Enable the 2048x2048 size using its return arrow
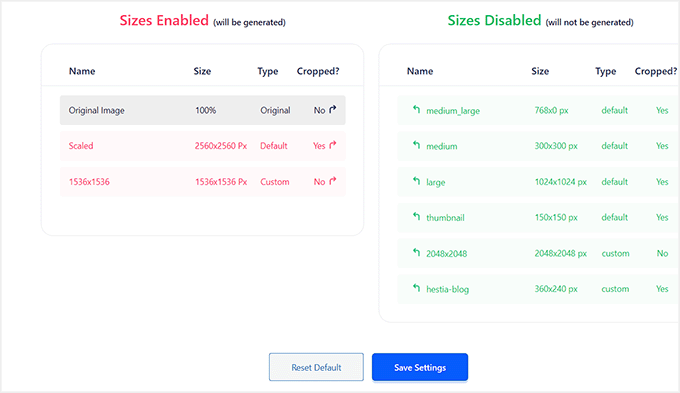Image resolution: width=680 pixels, height=393 pixels. tap(416, 252)
